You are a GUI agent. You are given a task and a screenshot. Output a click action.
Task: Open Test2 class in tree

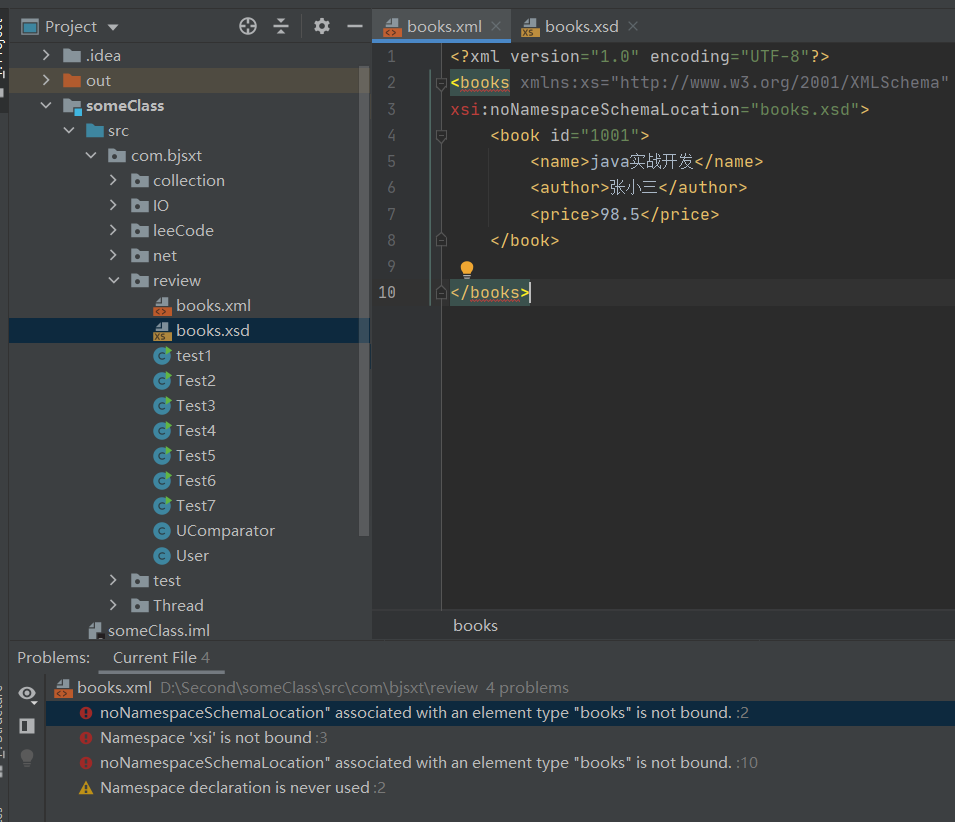[x=184, y=381]
